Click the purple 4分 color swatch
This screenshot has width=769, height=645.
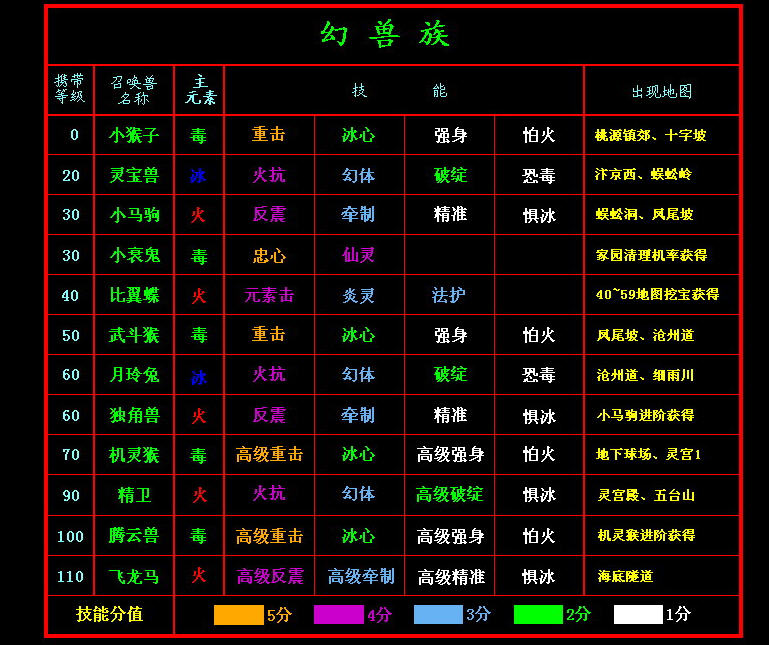(x=338, y=615)
